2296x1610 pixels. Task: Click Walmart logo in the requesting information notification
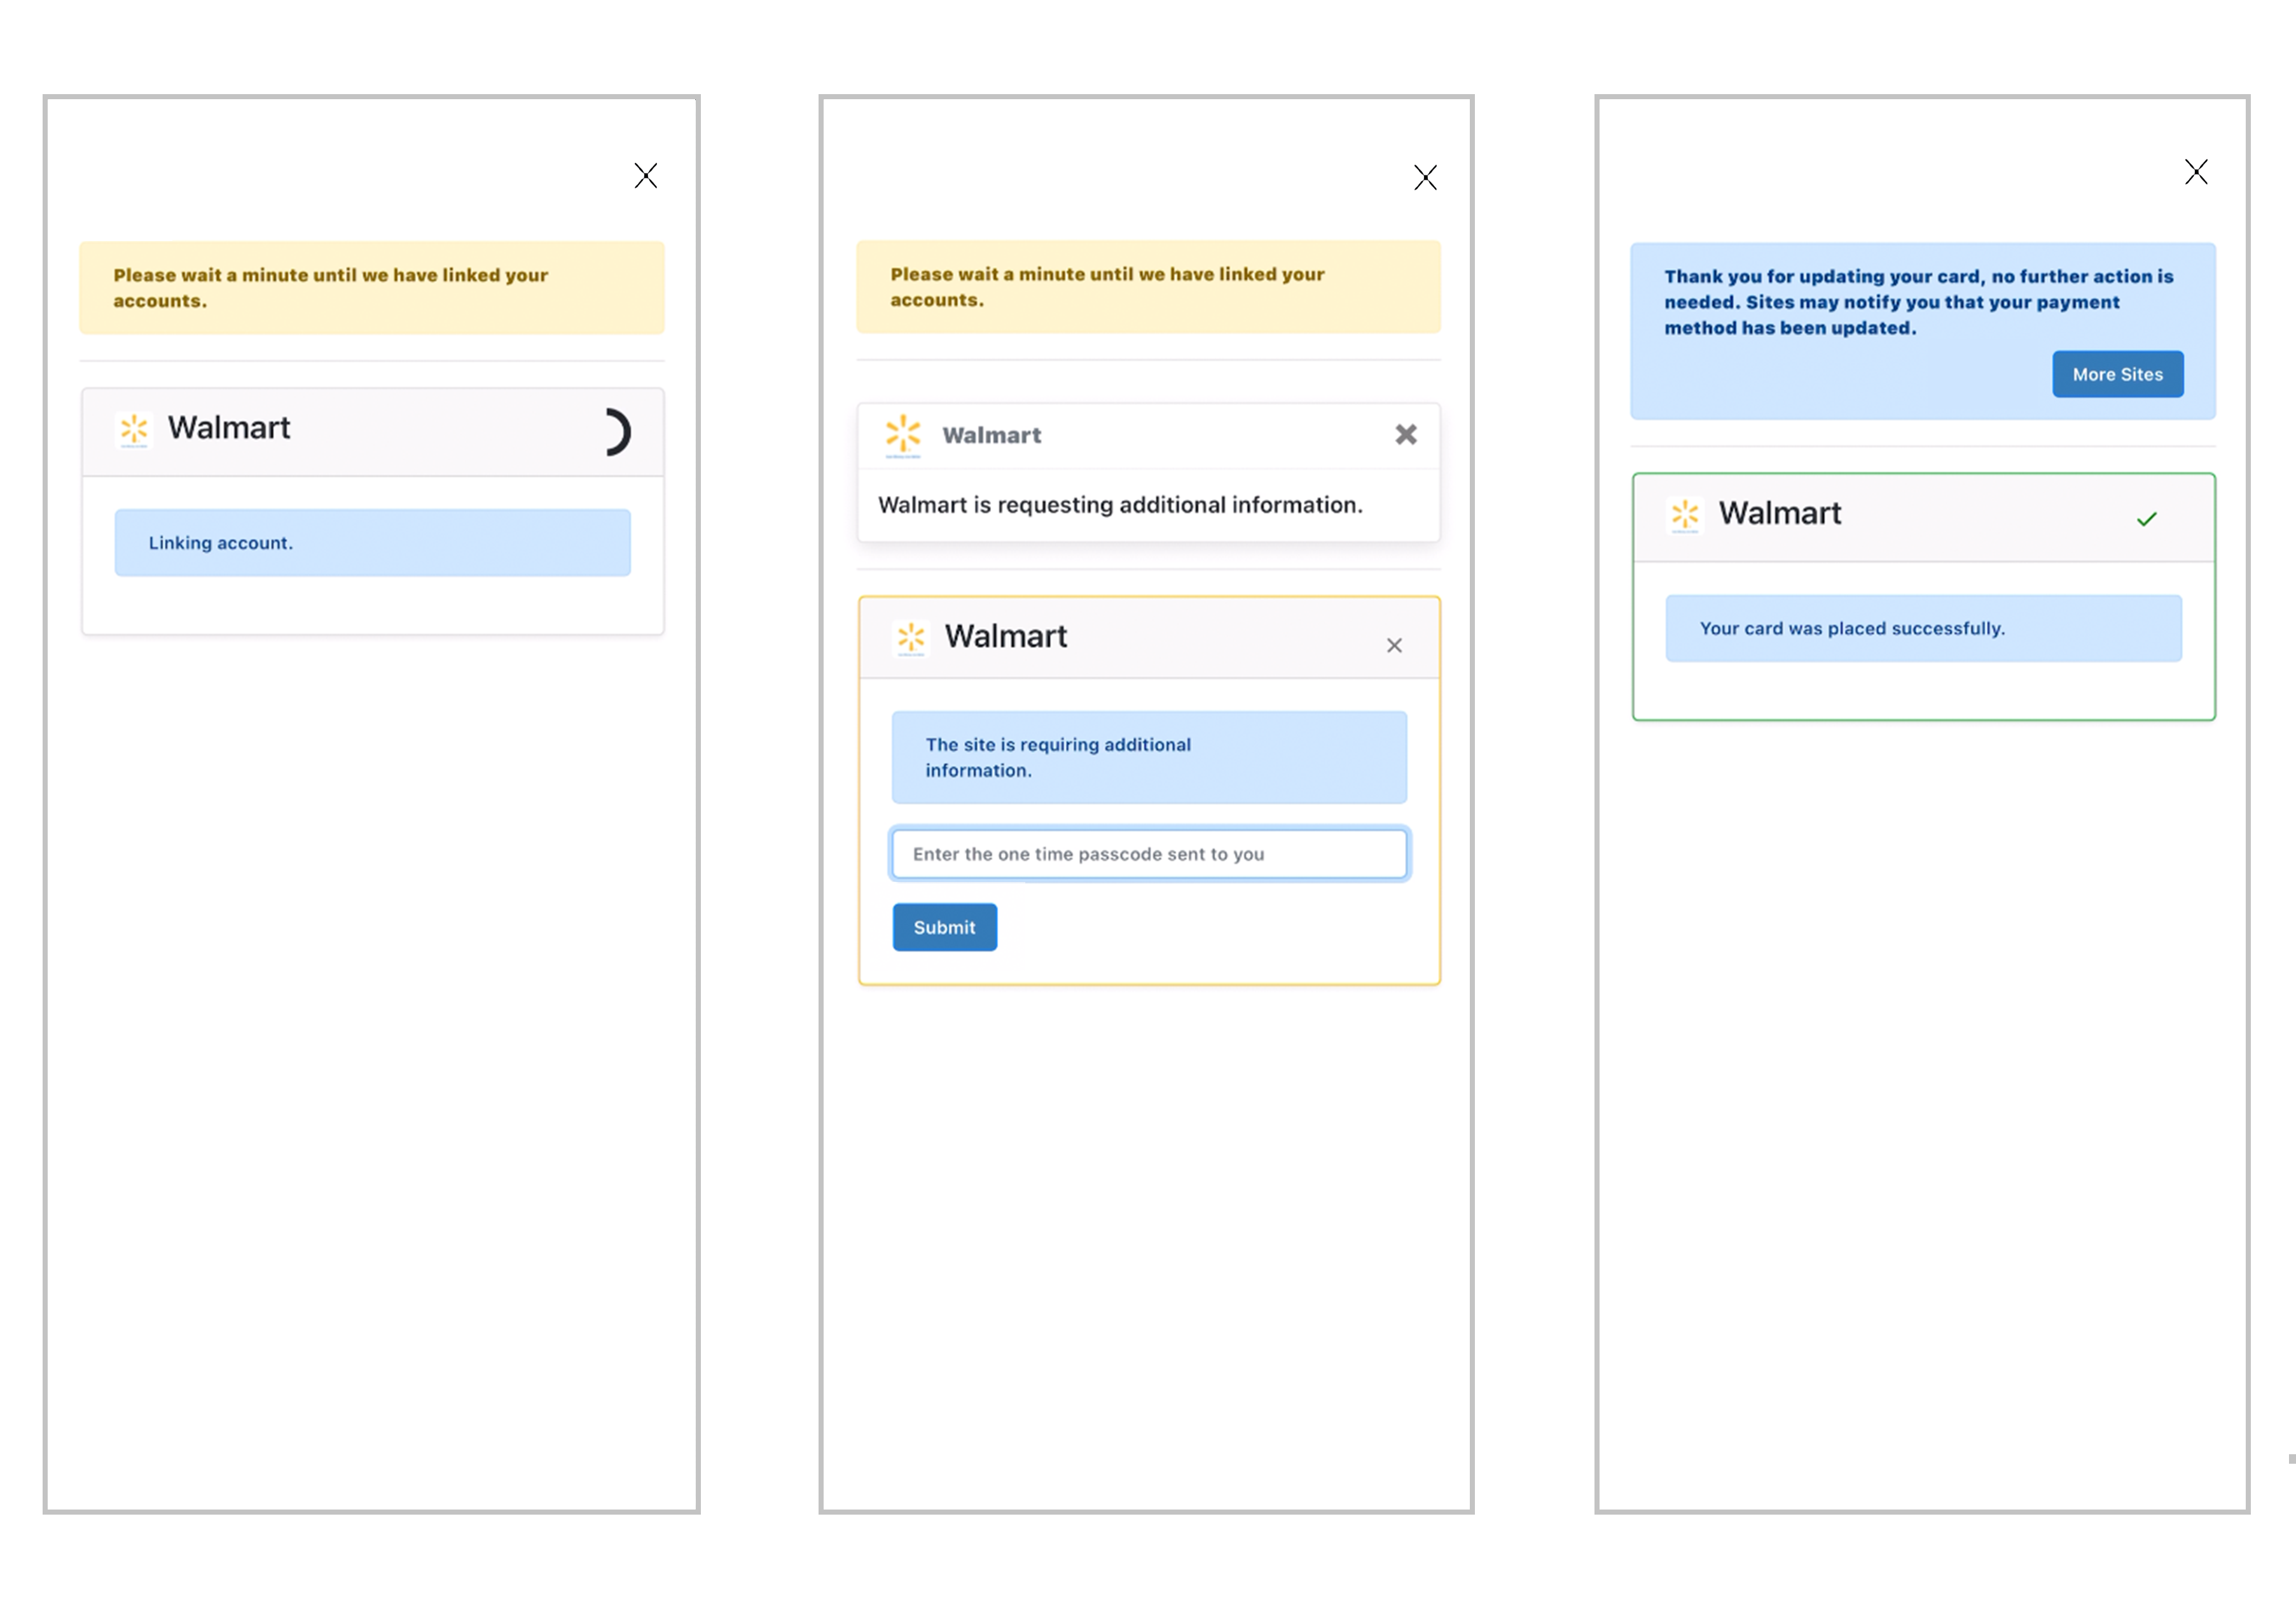coord(903,435)
